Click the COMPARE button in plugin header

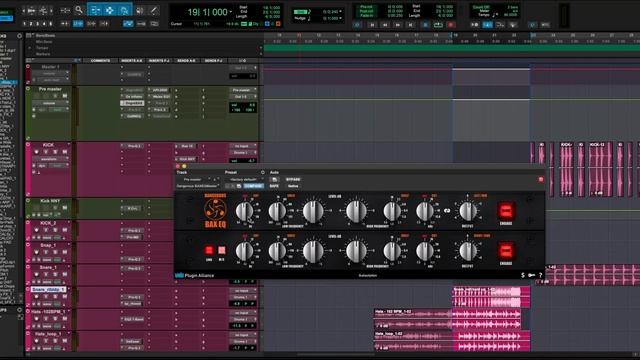pyautogui.click(x=253, y=186)
